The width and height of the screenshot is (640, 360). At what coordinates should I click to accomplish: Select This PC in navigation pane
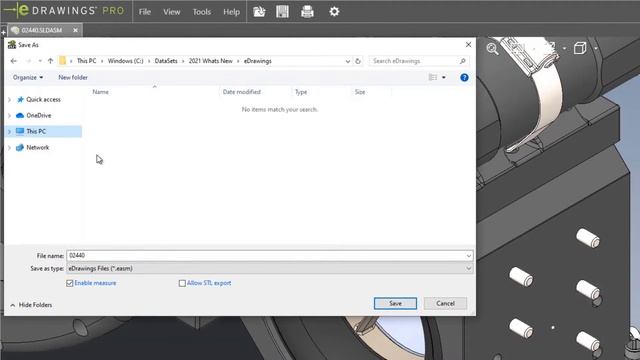tap(36, 131)
